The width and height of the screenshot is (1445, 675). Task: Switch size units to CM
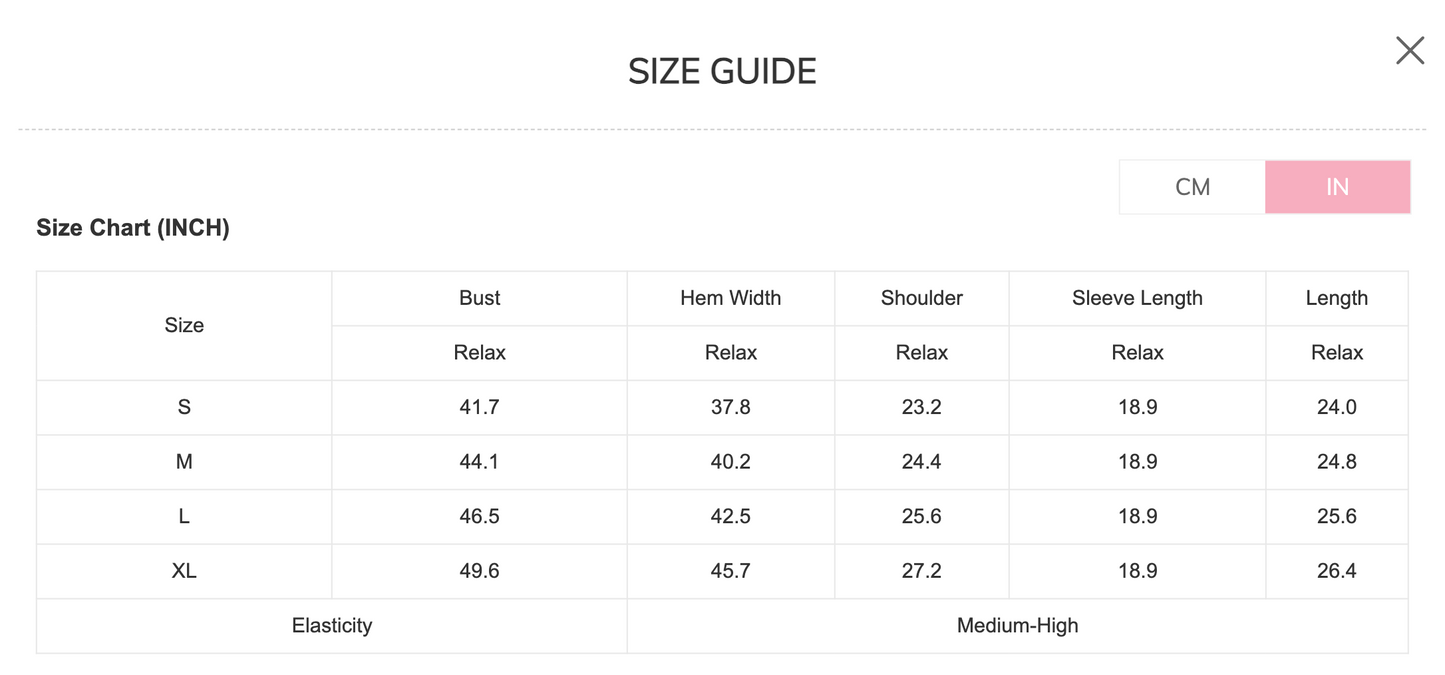click(1192, 187)
